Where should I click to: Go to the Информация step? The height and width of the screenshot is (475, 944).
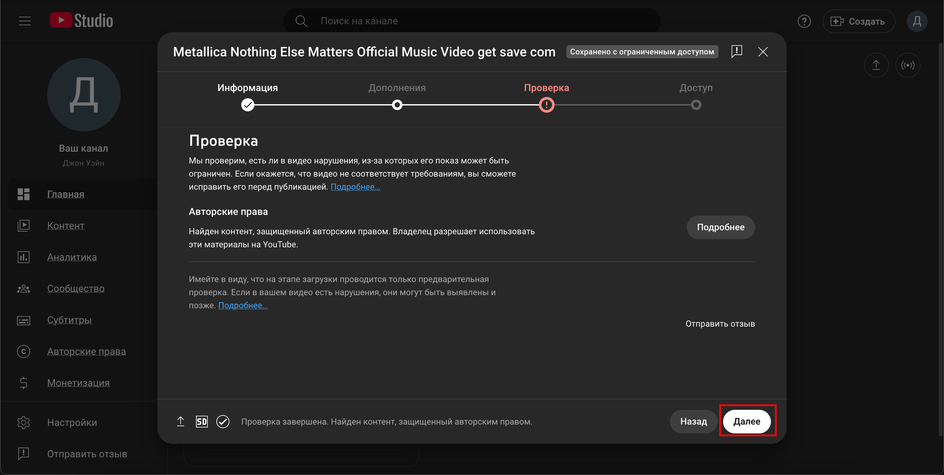[x=247, y=88]
